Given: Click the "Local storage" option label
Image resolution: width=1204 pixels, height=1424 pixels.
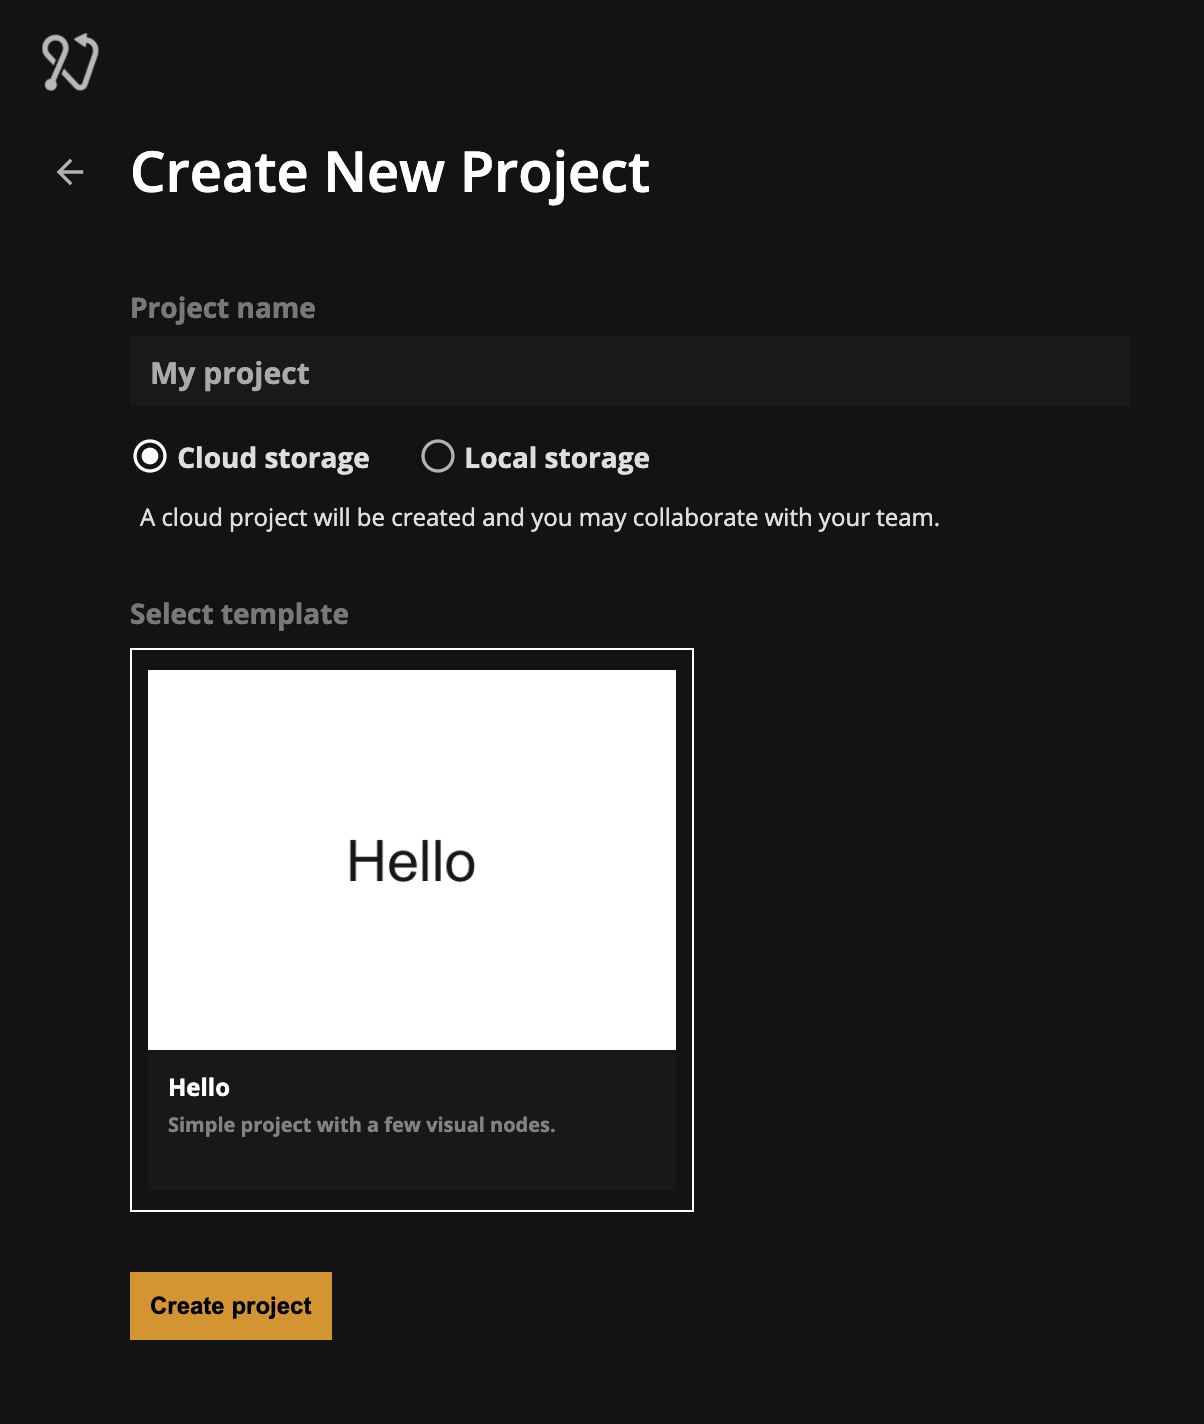Looking at the screenshot, I should pyautogui.click(x=557, y=458).
